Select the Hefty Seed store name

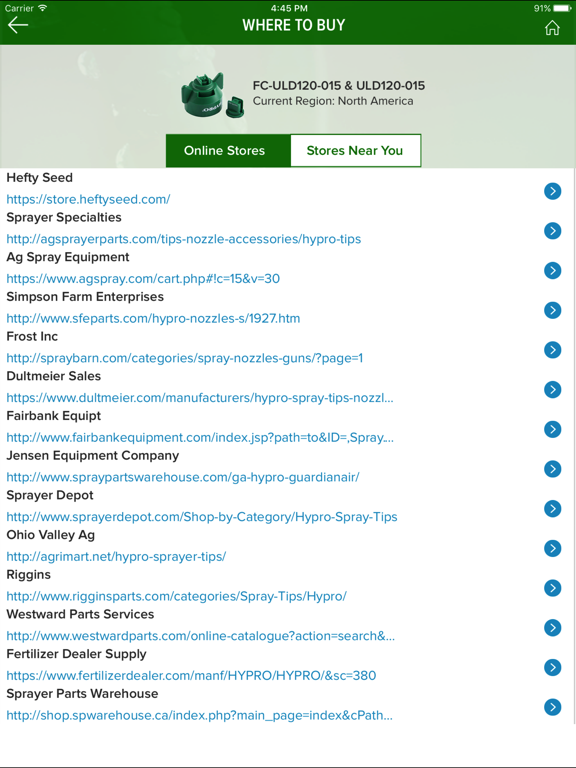40,177
